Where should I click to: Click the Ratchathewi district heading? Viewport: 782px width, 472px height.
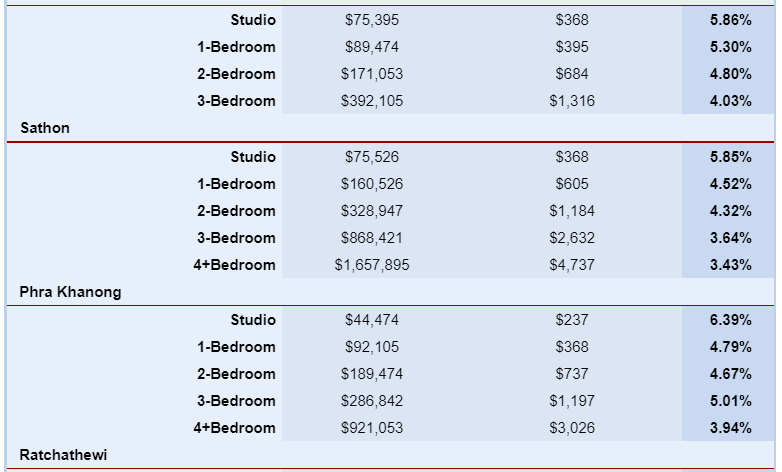63,455
